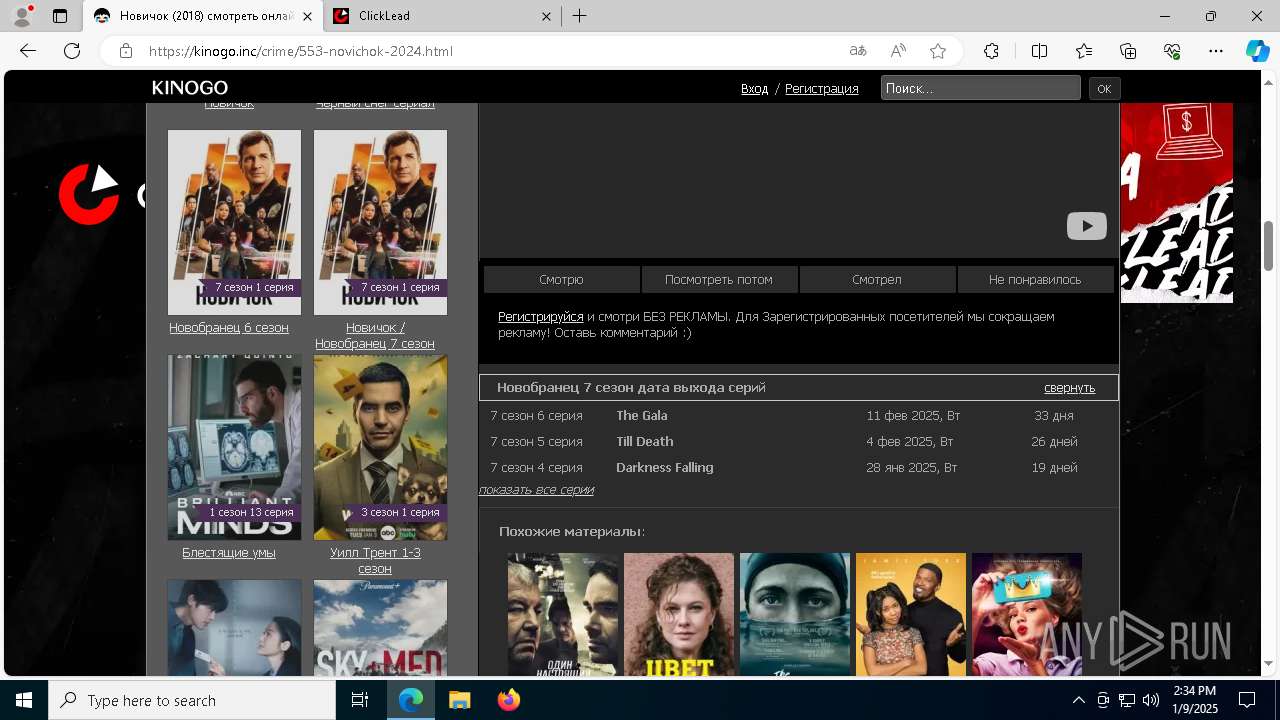Select The Gala episode row

[798, 415]
